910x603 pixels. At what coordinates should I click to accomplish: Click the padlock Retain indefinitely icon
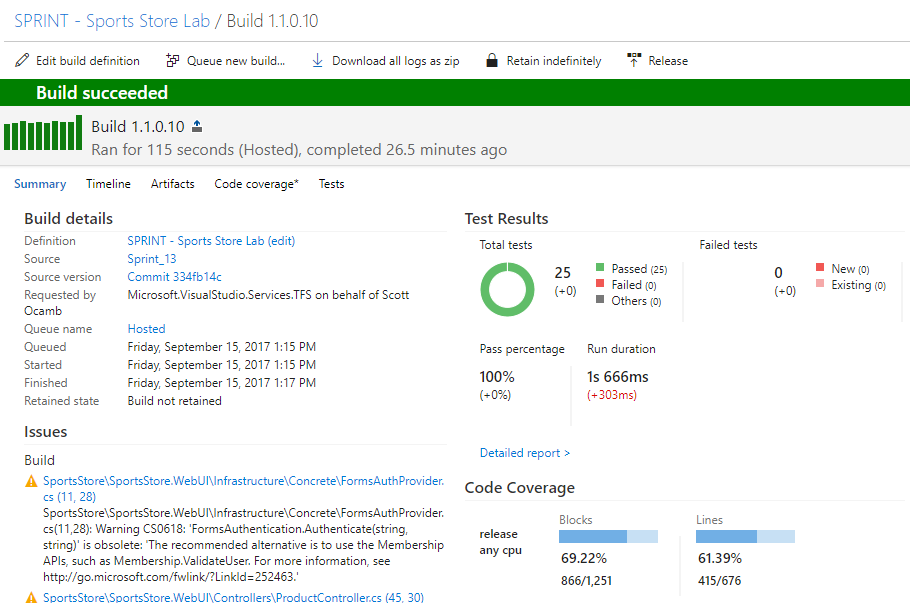[492, 60]
